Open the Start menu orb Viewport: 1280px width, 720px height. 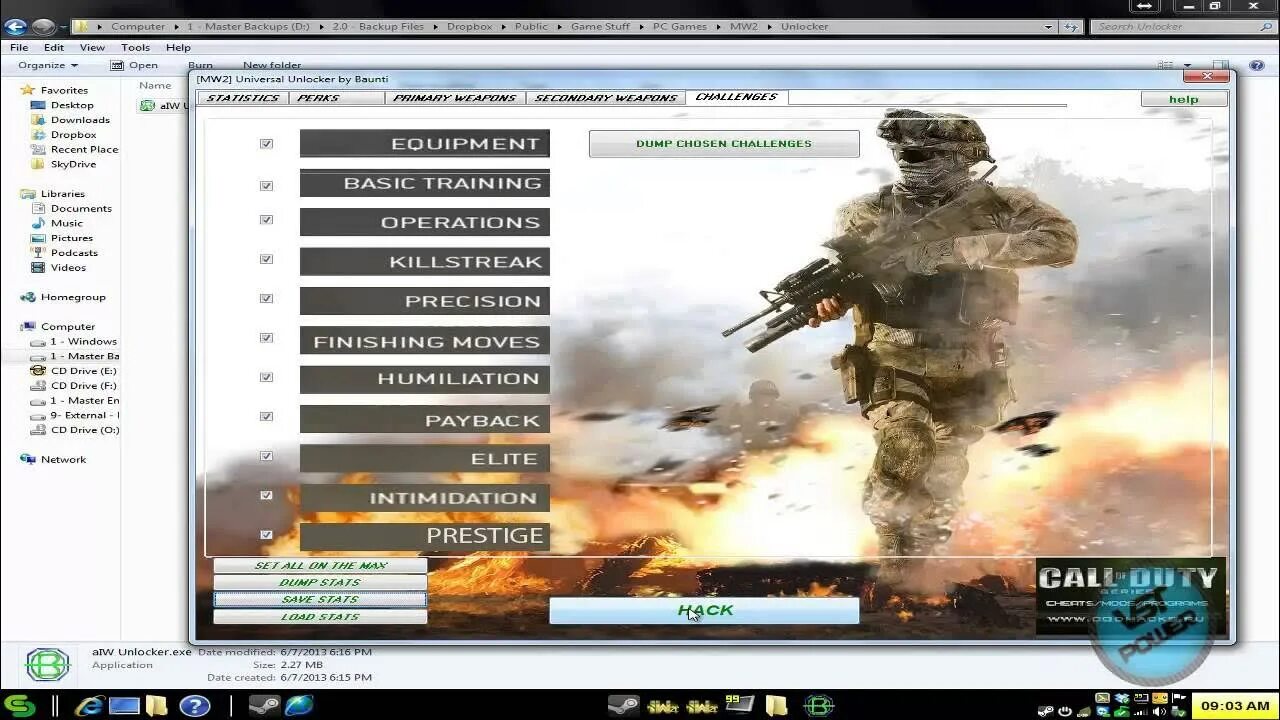click(x=18, y=705)
